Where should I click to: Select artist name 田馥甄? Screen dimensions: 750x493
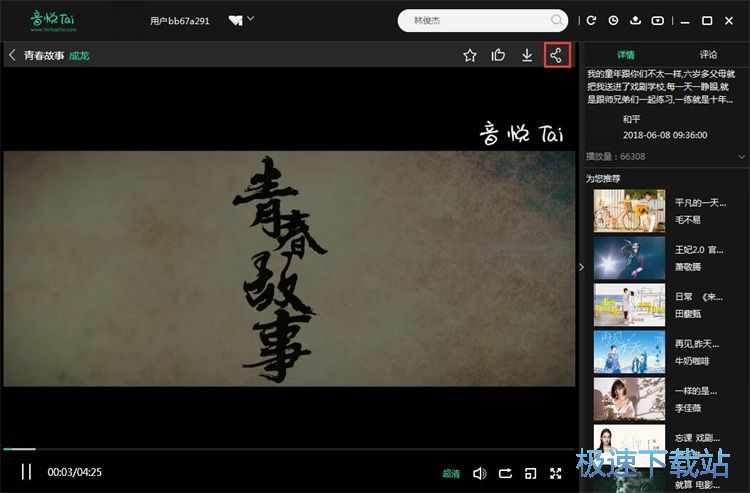(687, 314)
